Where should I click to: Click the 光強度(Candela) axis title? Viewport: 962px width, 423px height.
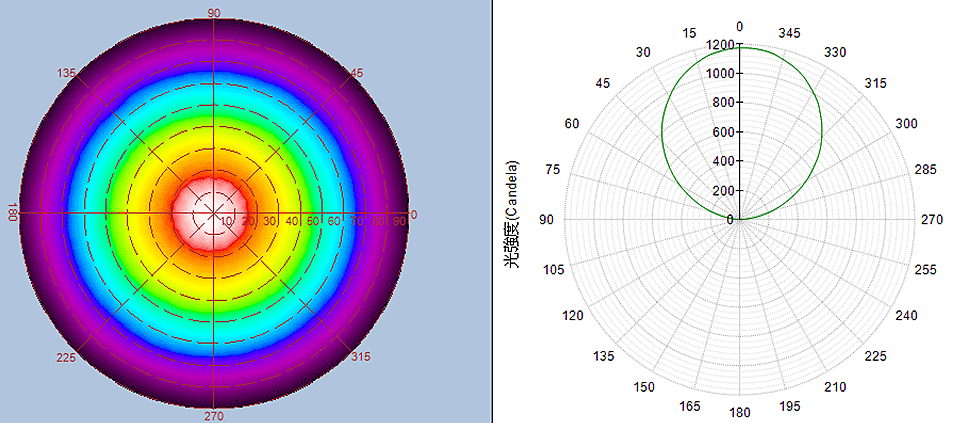512,213
